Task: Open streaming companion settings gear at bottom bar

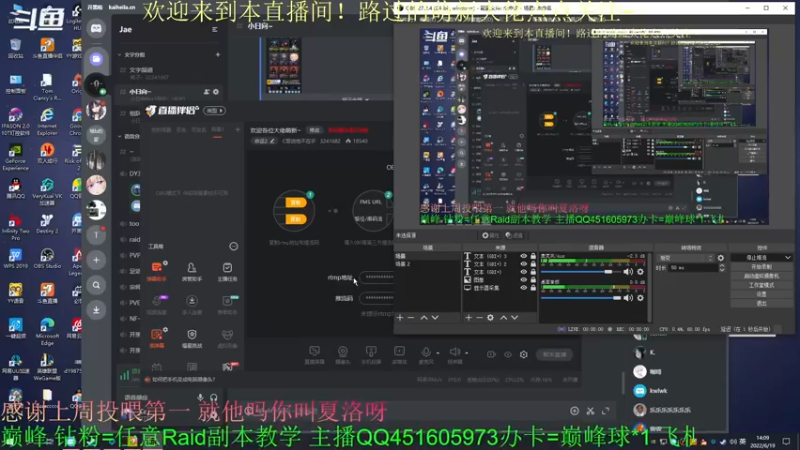Action: (x=524, y=355)
